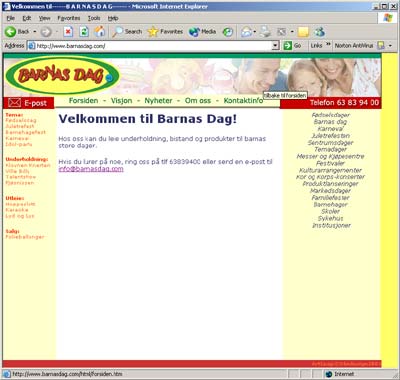Image resolution: width=400 pixels, height=380 pixels.
Task: Click the Visjon navigation link
Action: [121, 101]
